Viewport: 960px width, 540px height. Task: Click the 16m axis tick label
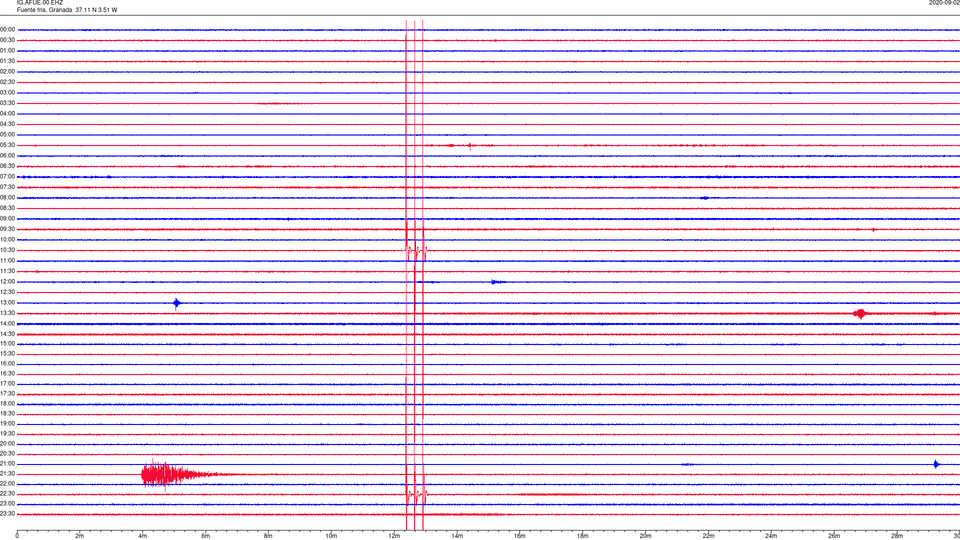(x=520, y=536)
